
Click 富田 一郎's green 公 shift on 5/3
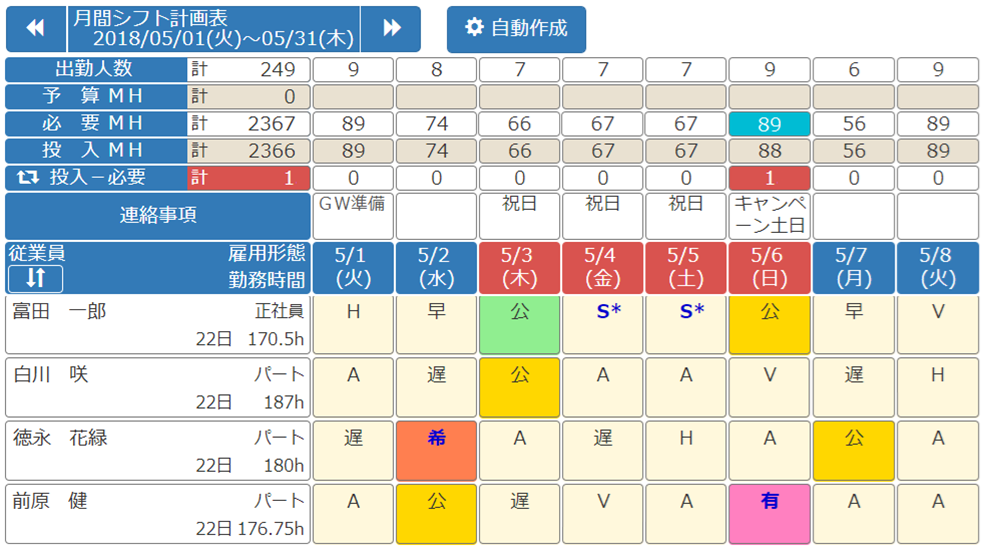[x=520, y=325]
